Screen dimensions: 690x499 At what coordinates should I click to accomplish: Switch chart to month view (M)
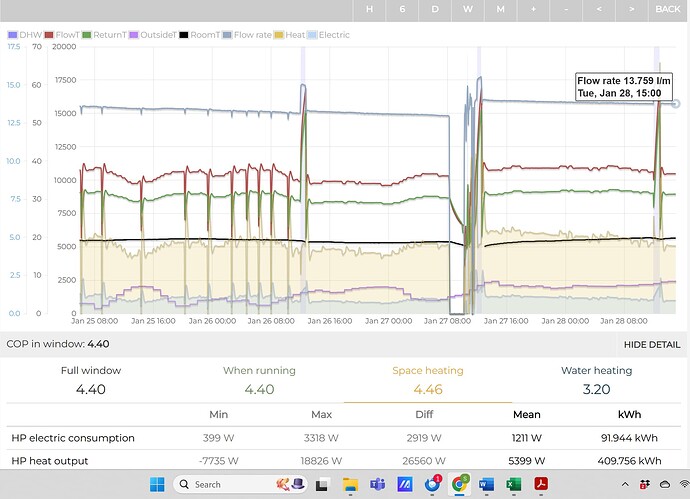click(500, 10)
